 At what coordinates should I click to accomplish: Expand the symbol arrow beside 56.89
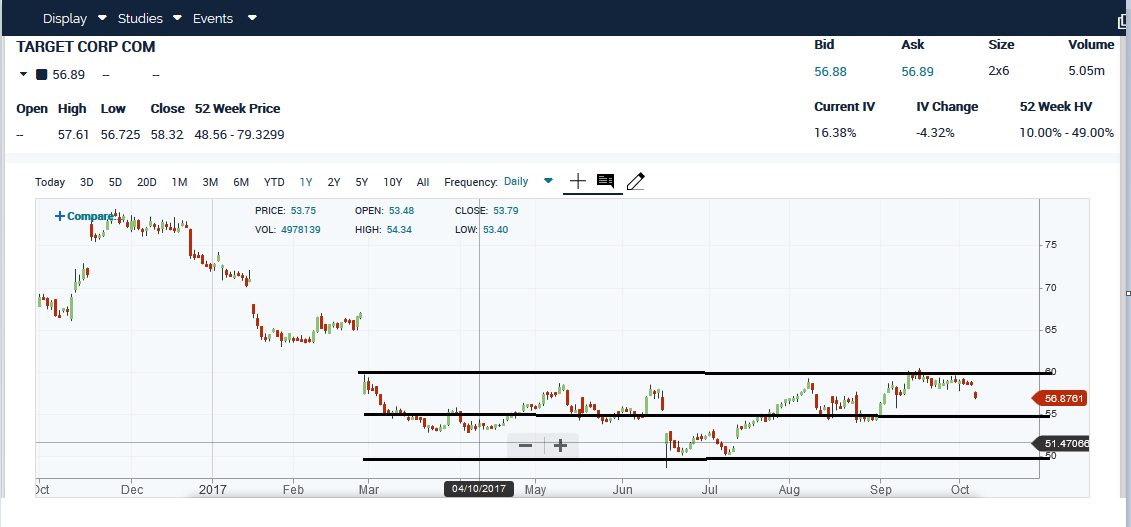23,74
